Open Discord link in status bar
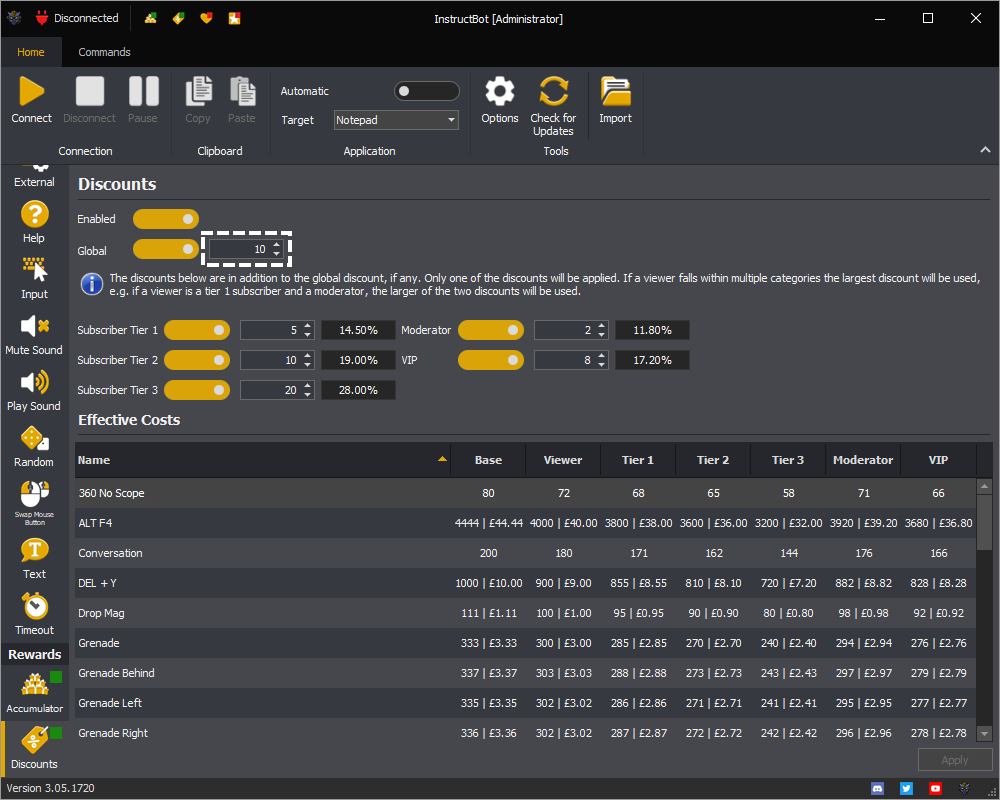Screen dimensions: 1000x800 878,789
